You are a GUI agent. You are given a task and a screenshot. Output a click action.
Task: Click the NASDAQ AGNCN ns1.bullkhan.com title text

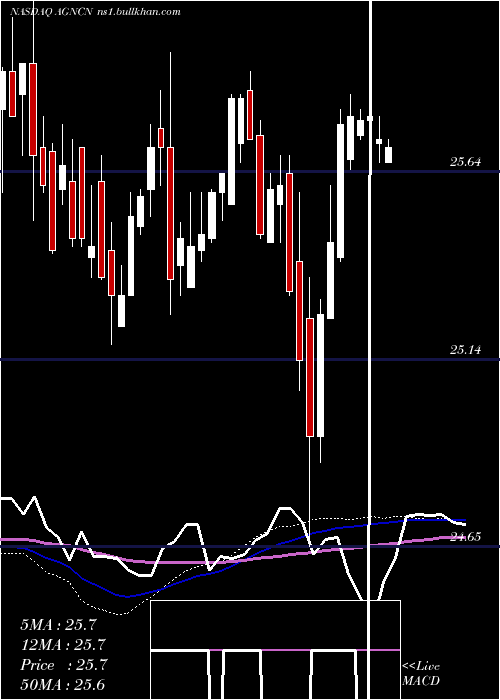tap(95, 12)
